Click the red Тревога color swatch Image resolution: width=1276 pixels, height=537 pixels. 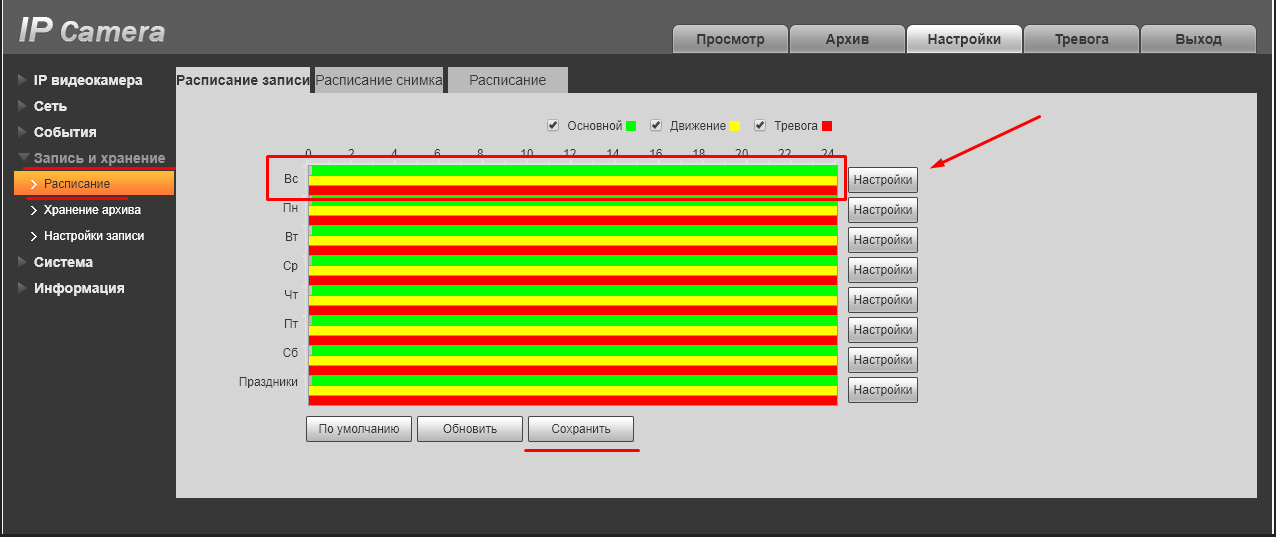[826, 126]
